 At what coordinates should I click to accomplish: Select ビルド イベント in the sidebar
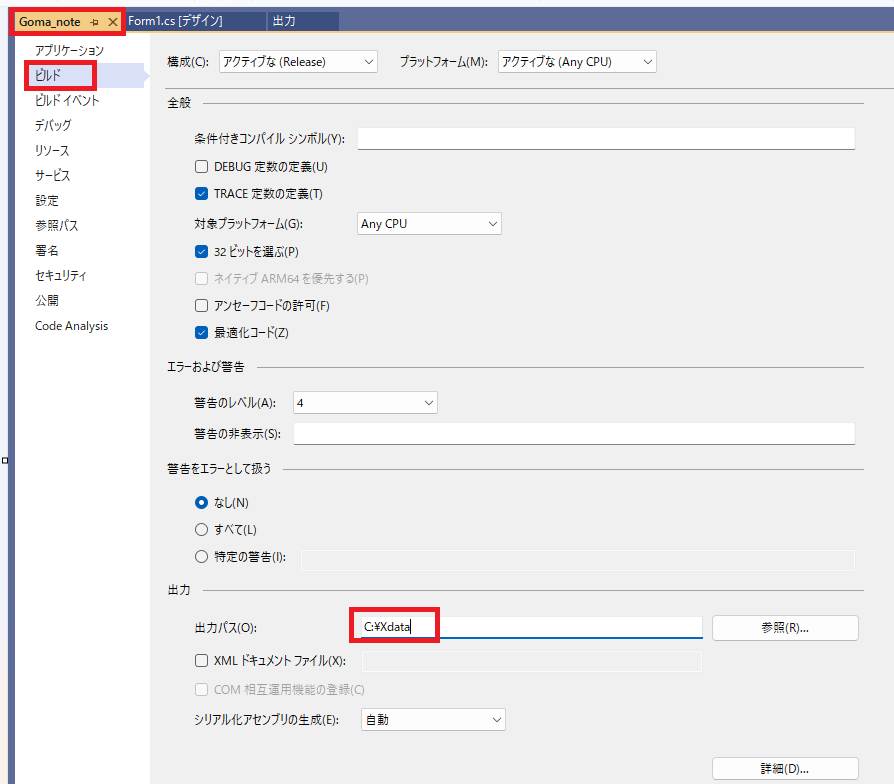coord(67,100)
